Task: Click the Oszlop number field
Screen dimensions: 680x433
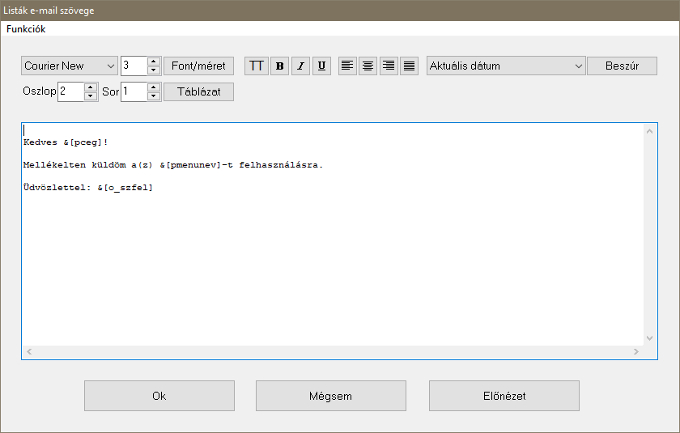Action: (70, 92)
